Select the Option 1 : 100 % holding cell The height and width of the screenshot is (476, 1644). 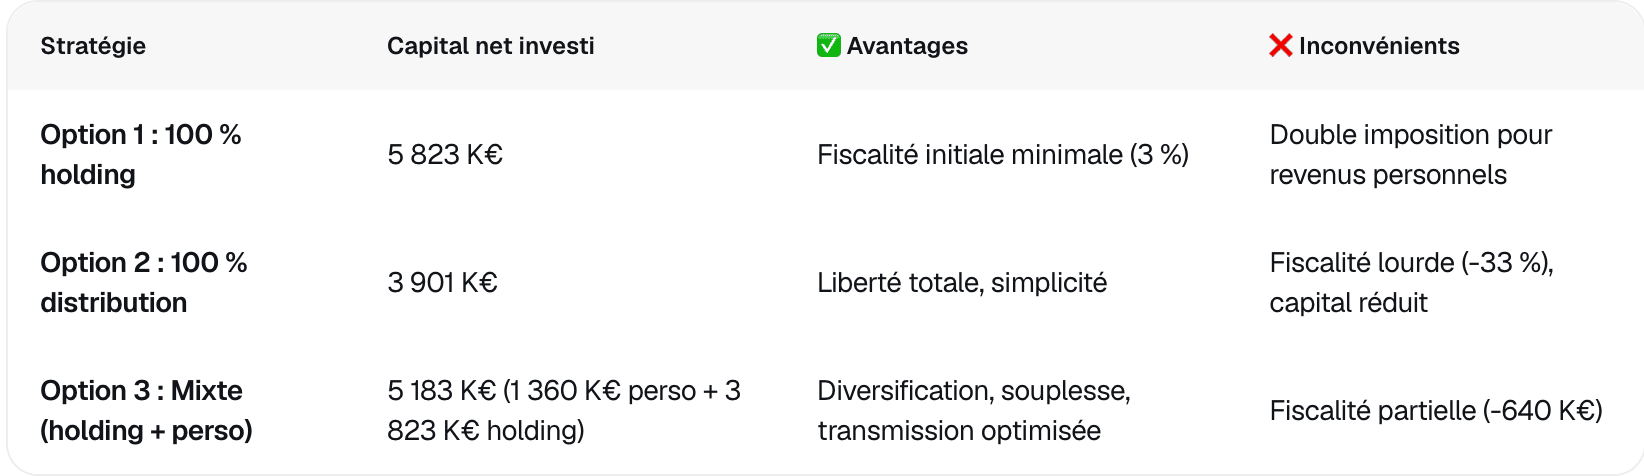click(x=140, y=154)
